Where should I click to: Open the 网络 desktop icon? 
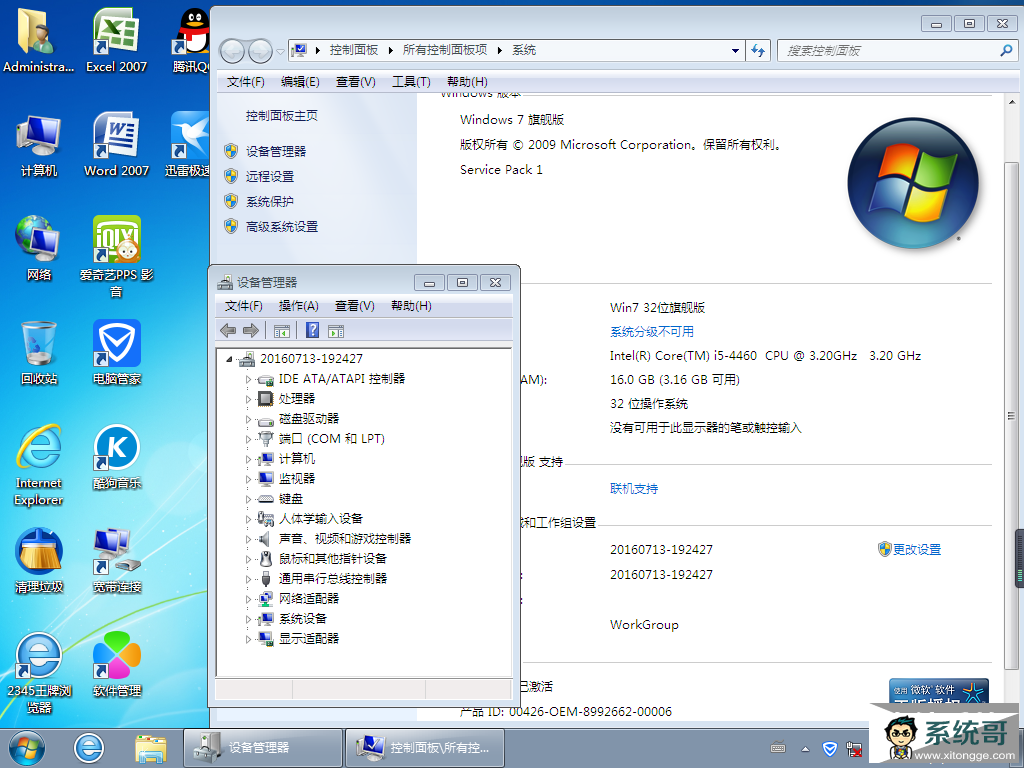pyautogui.click(x=39, y=249)
